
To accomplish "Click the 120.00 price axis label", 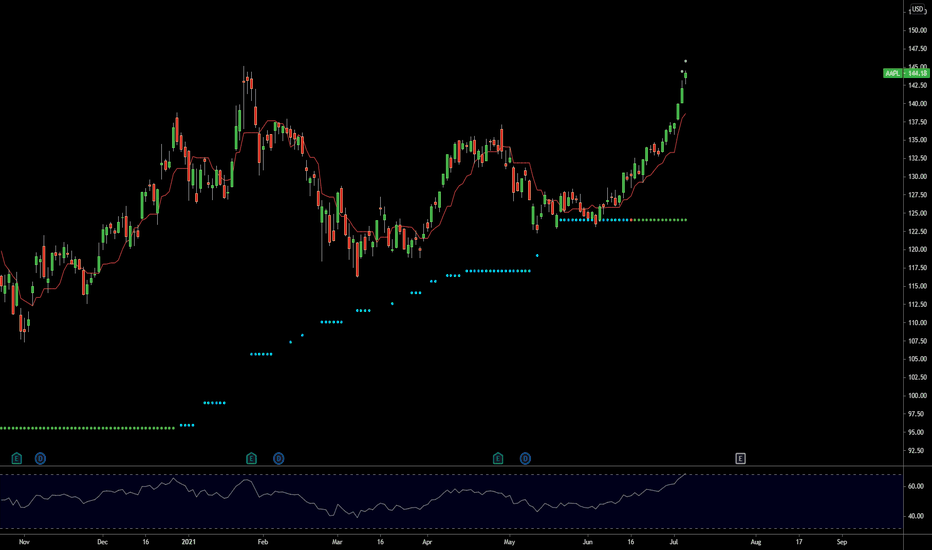I will pos(917,250).
